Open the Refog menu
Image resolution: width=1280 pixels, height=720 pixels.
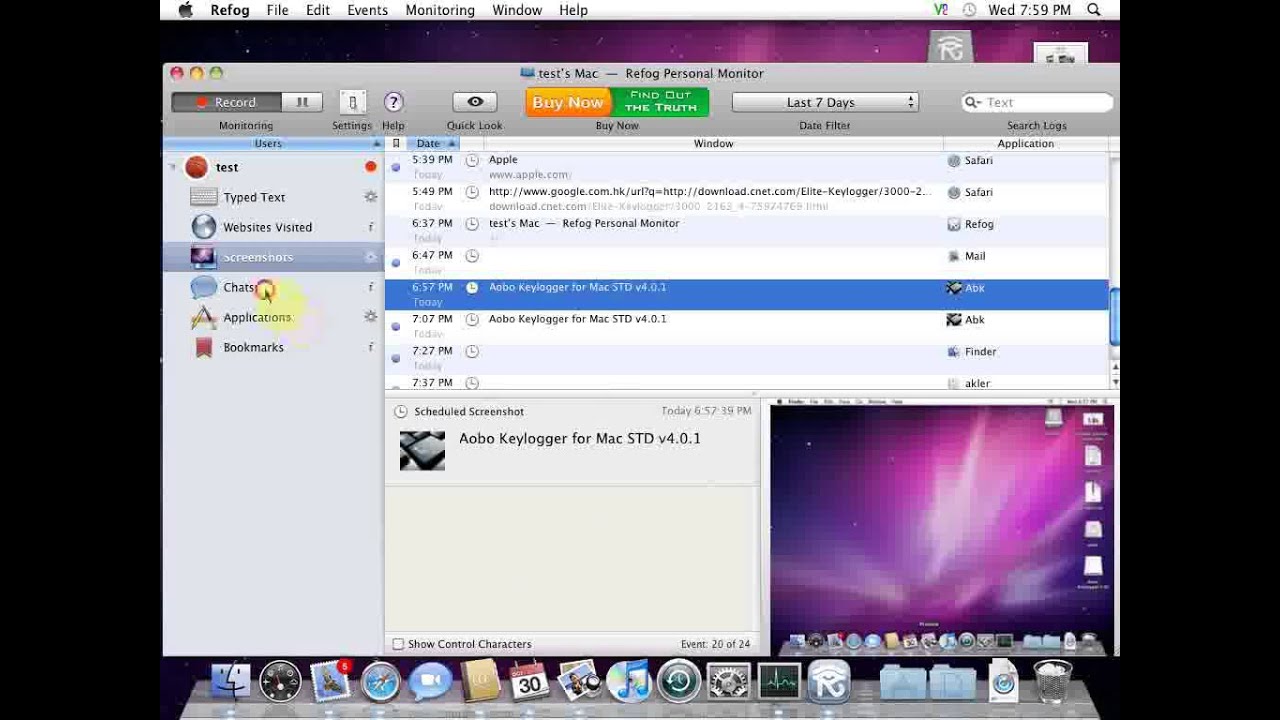tap(230, 10)
